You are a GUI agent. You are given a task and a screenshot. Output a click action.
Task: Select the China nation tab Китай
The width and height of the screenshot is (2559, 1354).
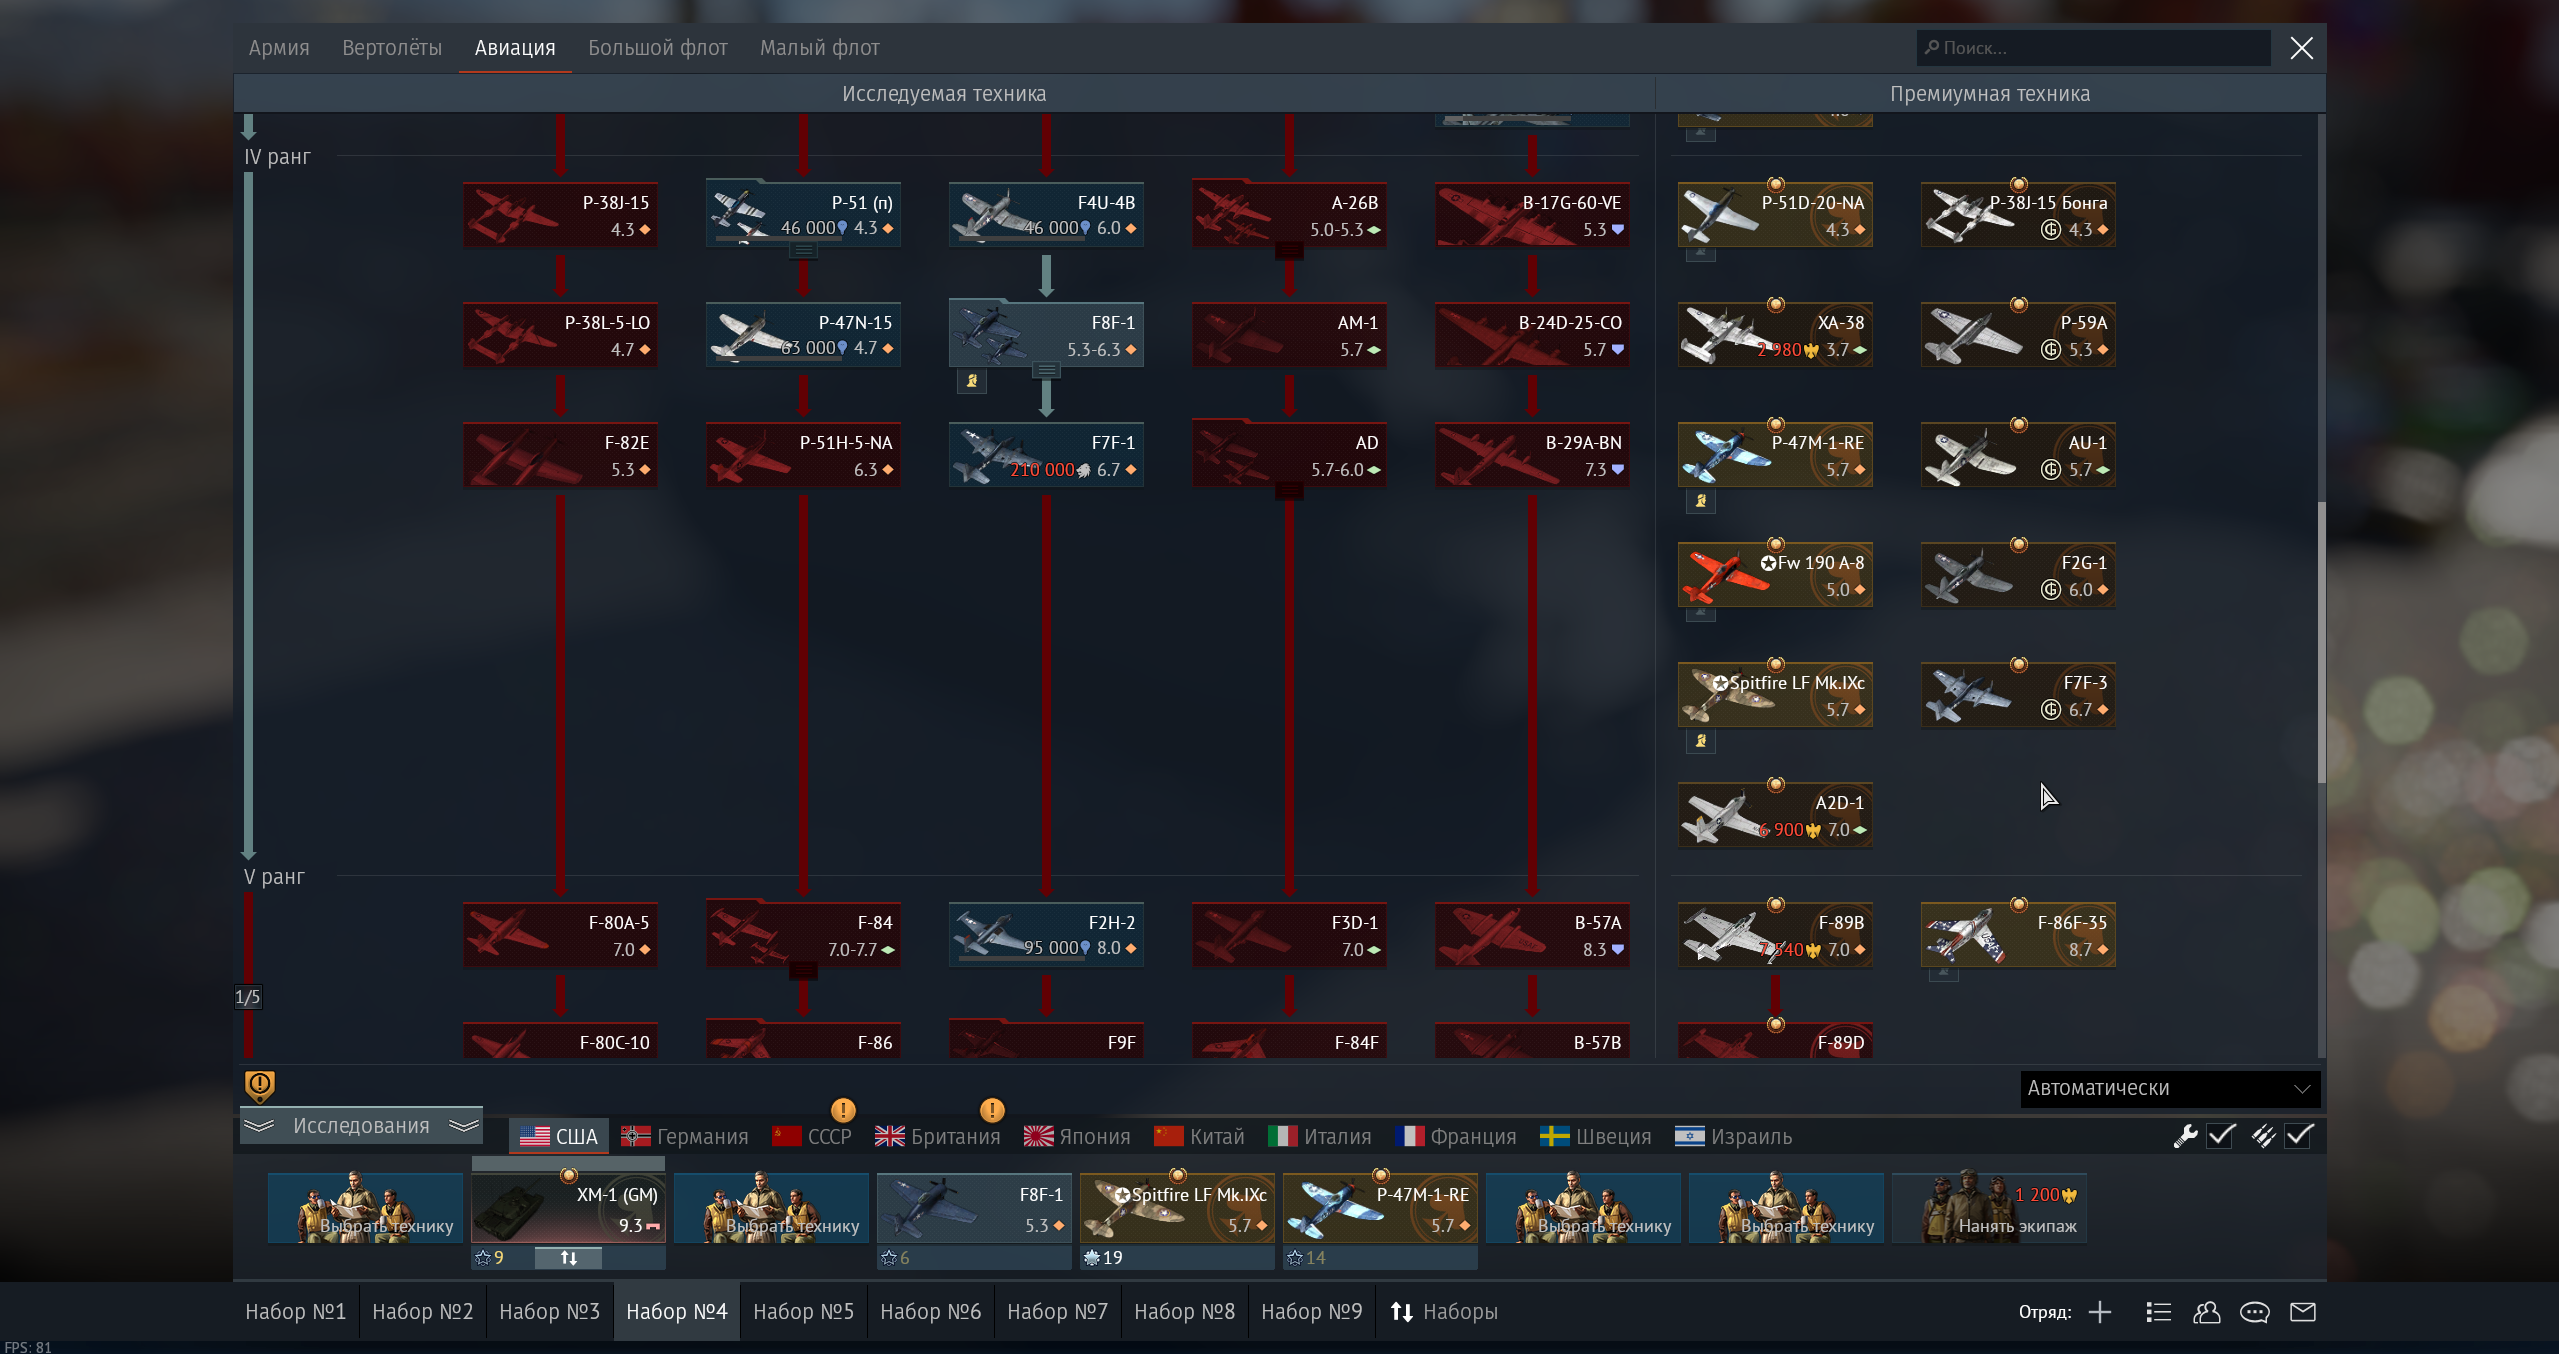point(1199,1137)
